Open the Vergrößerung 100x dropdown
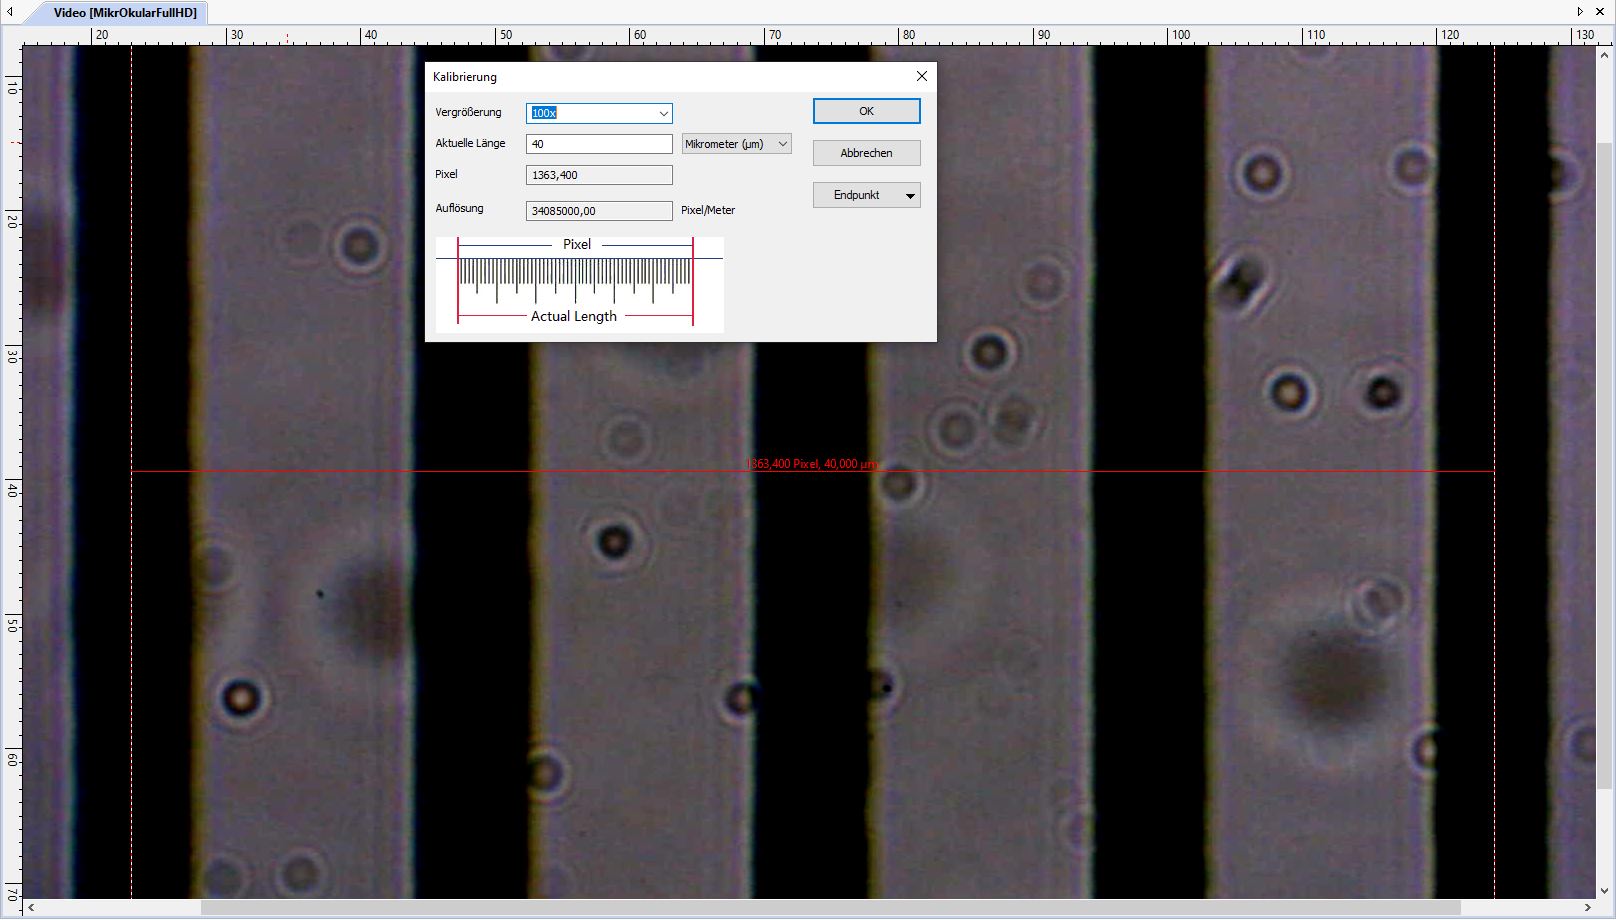This screenshot has width=1616, height=920. 662,114
